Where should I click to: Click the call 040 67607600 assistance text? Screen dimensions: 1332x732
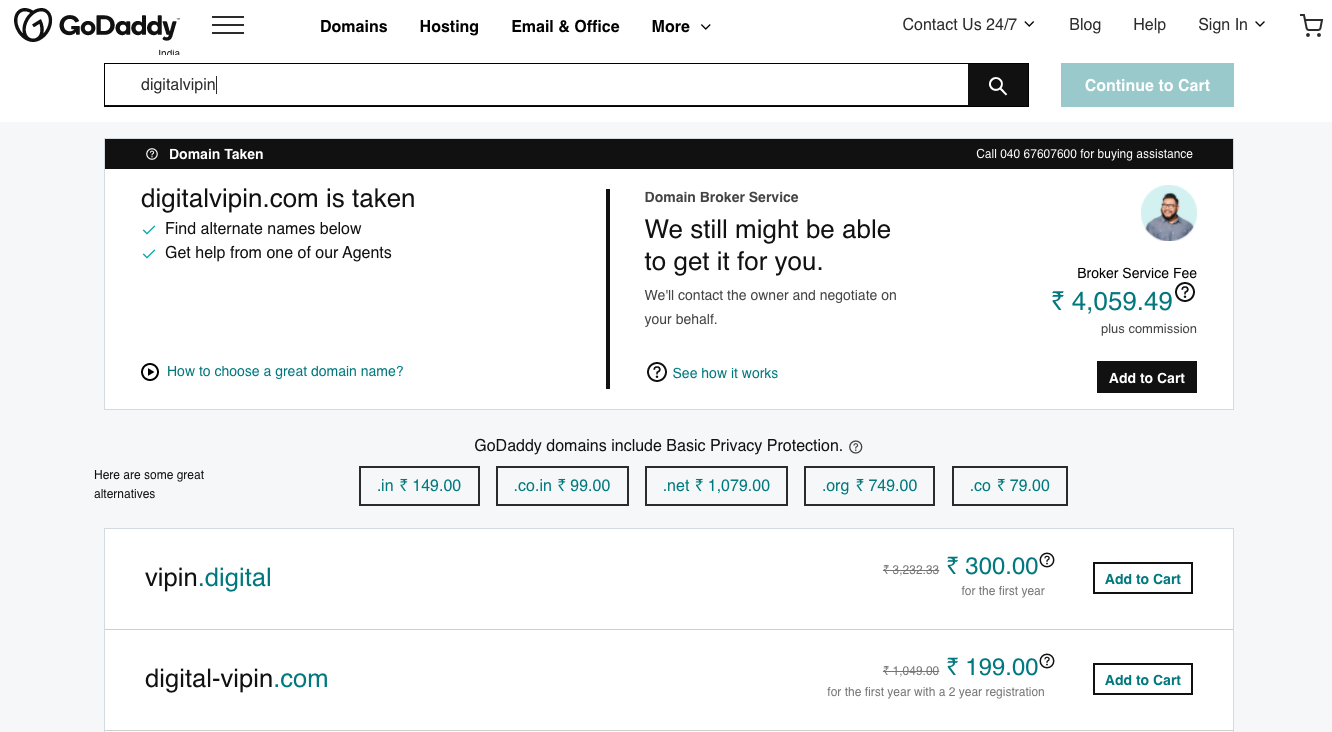click(x=1084, y=154)
